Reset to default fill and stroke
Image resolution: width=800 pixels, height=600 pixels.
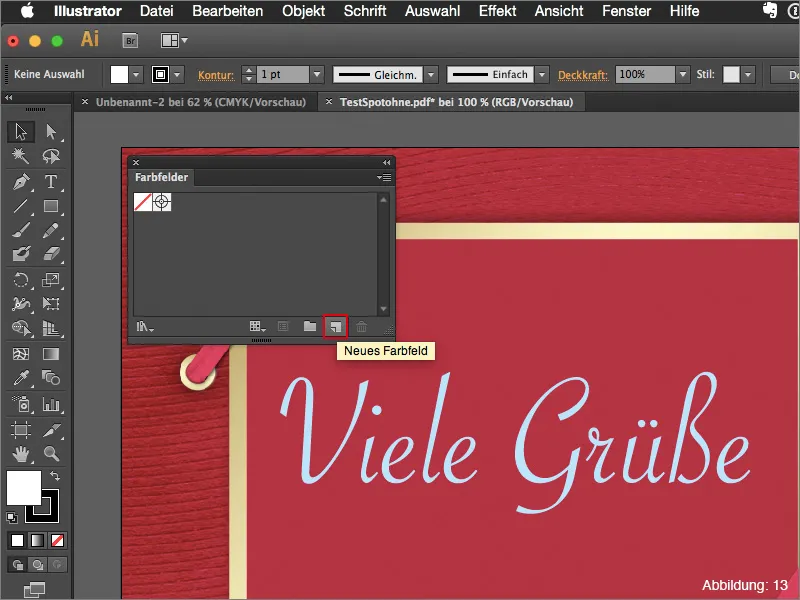[12, 518]
